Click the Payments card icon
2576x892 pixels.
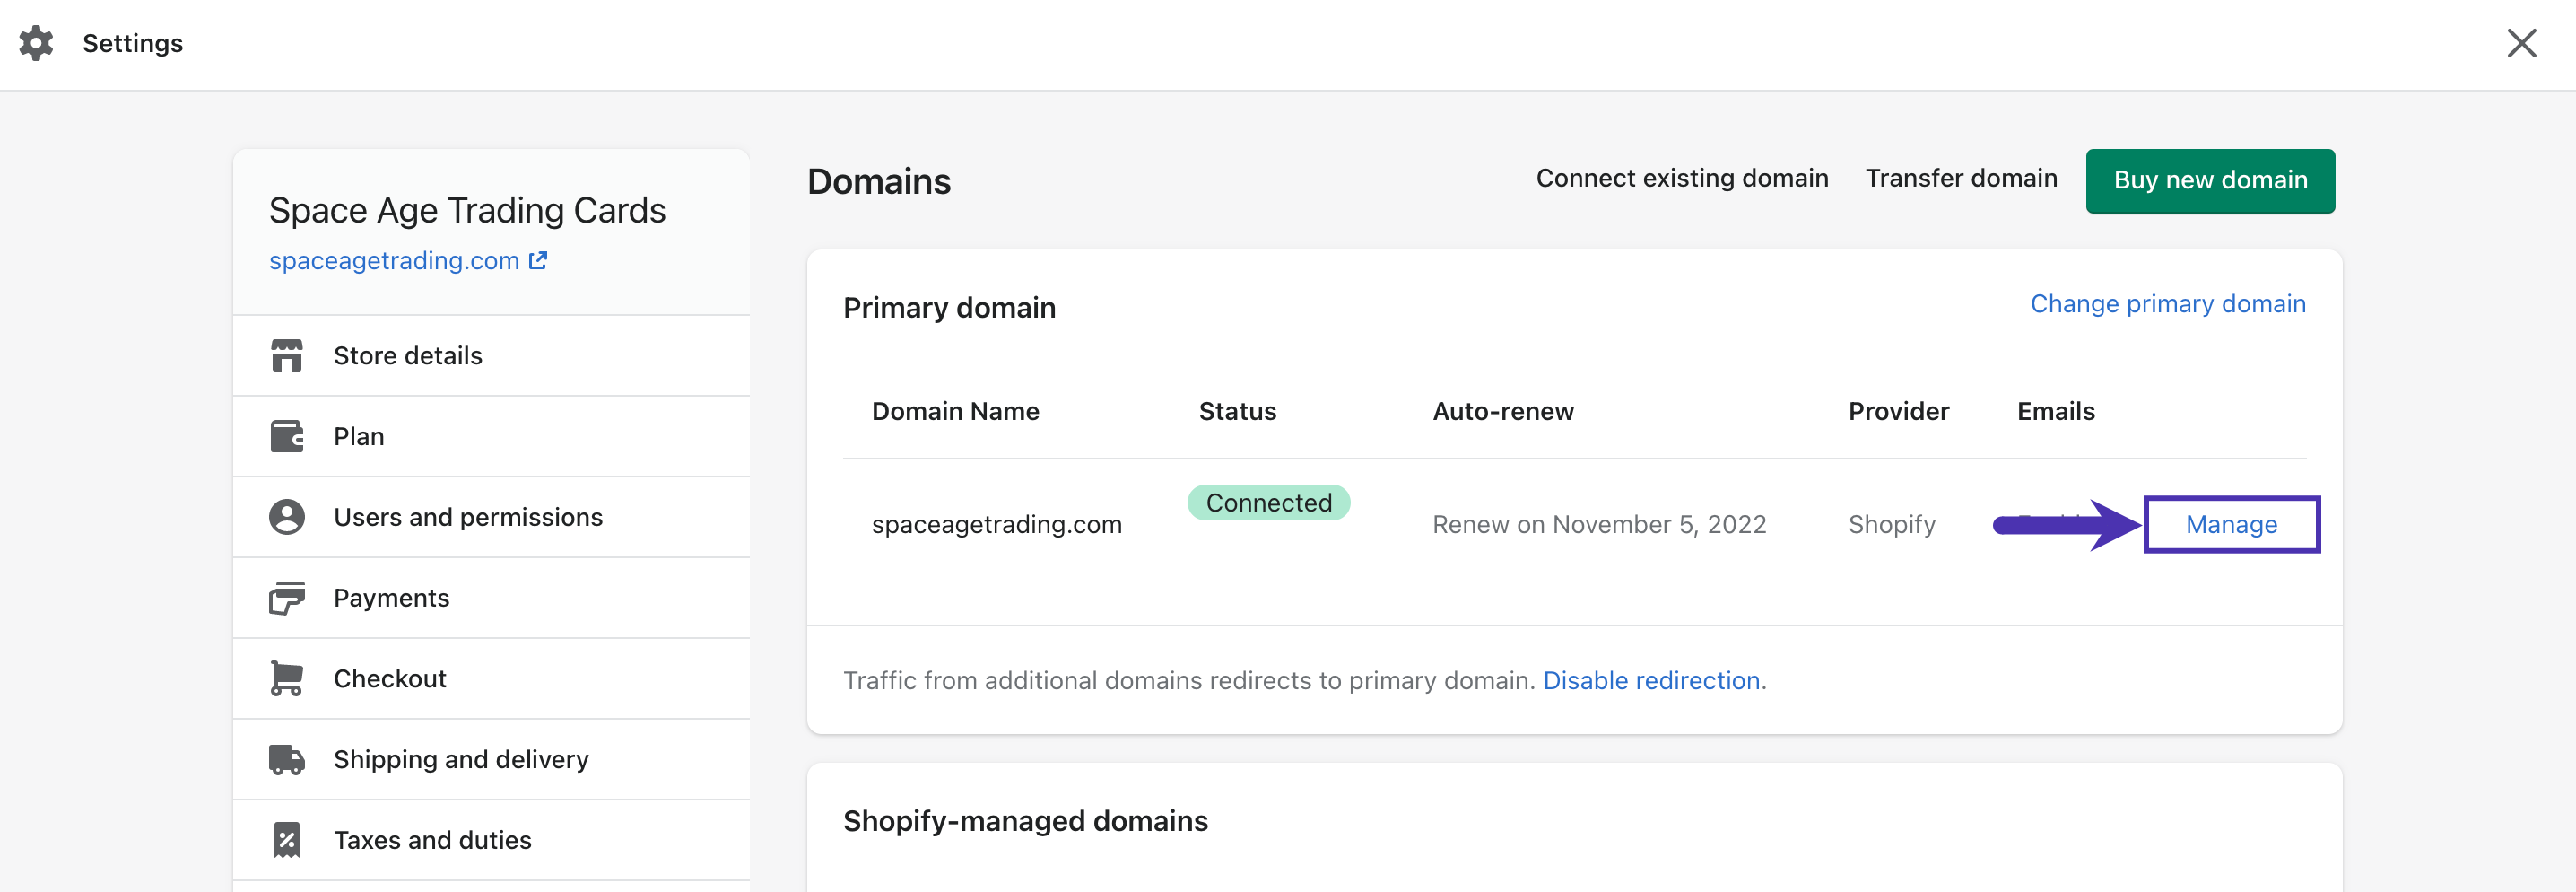(287, 598)
